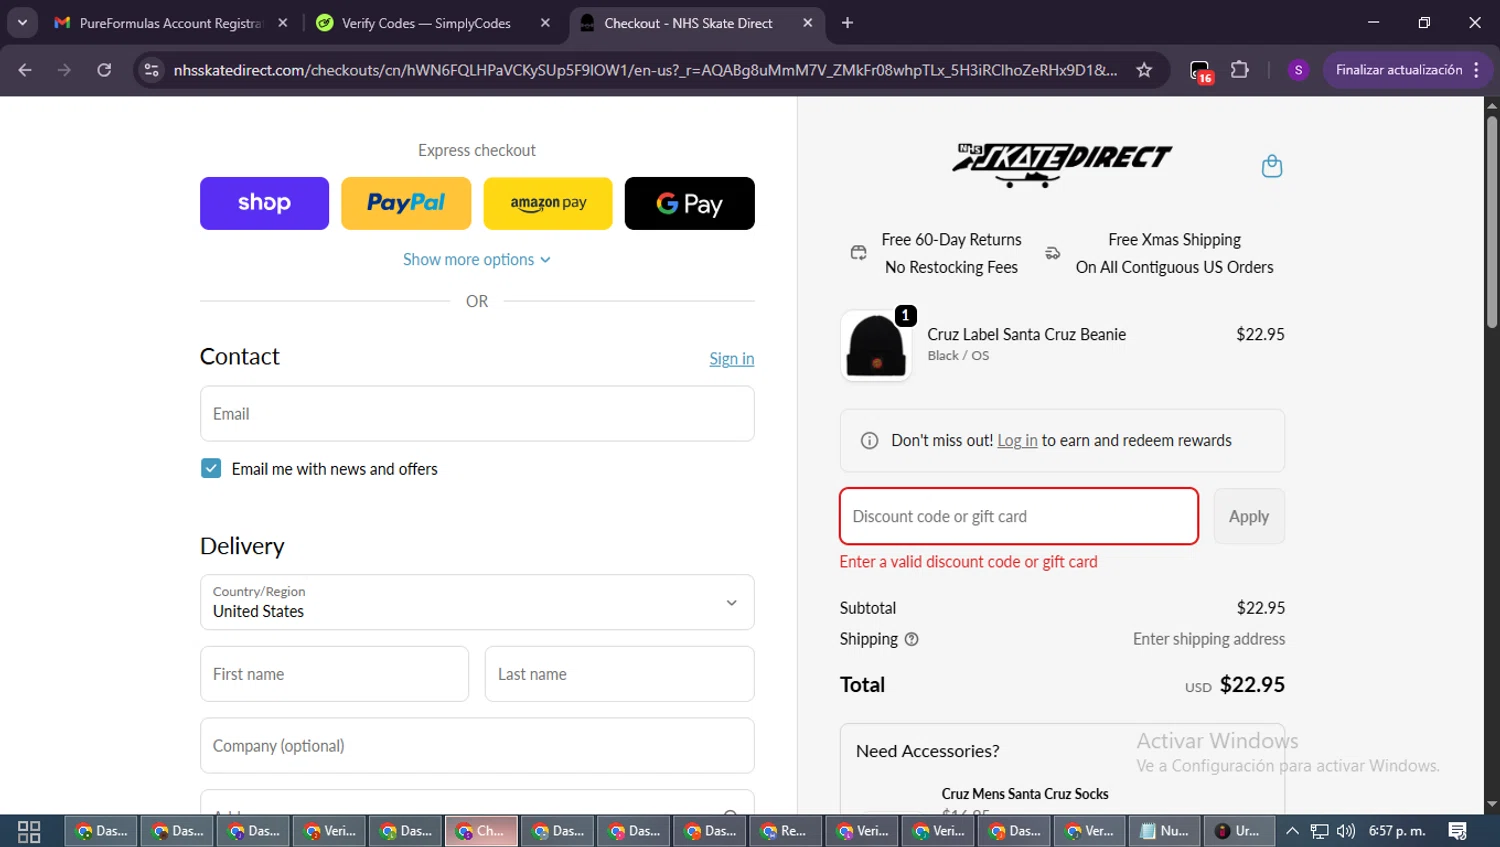
Task: Switch to the 'Ur...' taskbar app
Action: (x=1238, y=831)
